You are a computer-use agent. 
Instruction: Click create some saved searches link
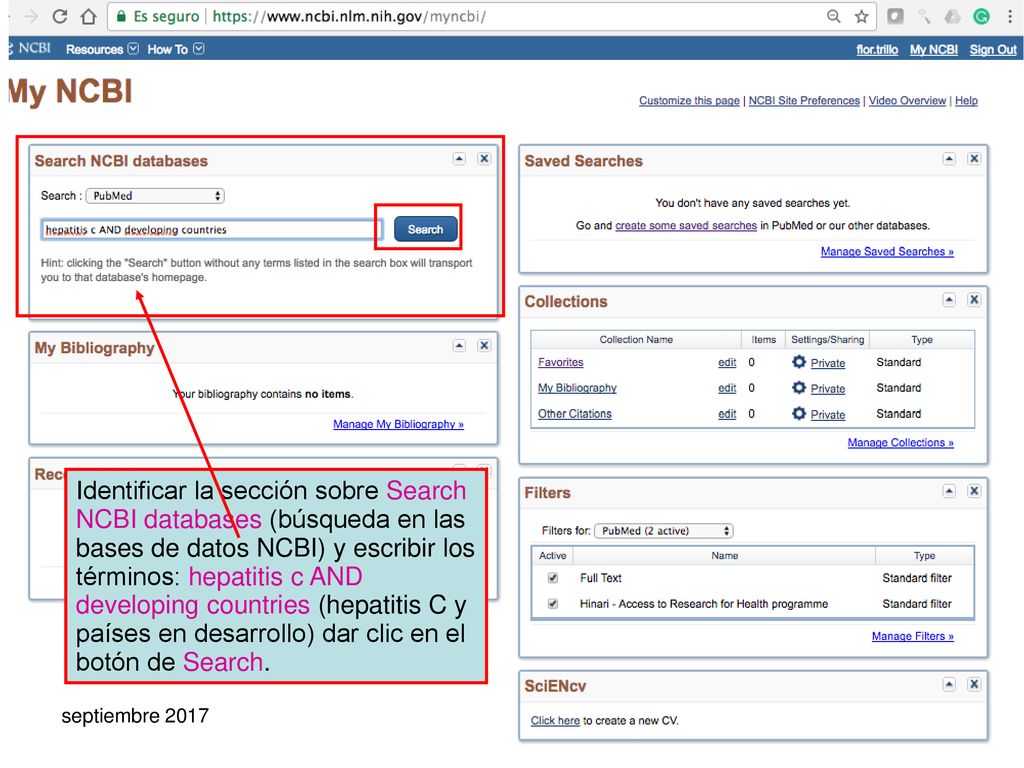point(686,225)
